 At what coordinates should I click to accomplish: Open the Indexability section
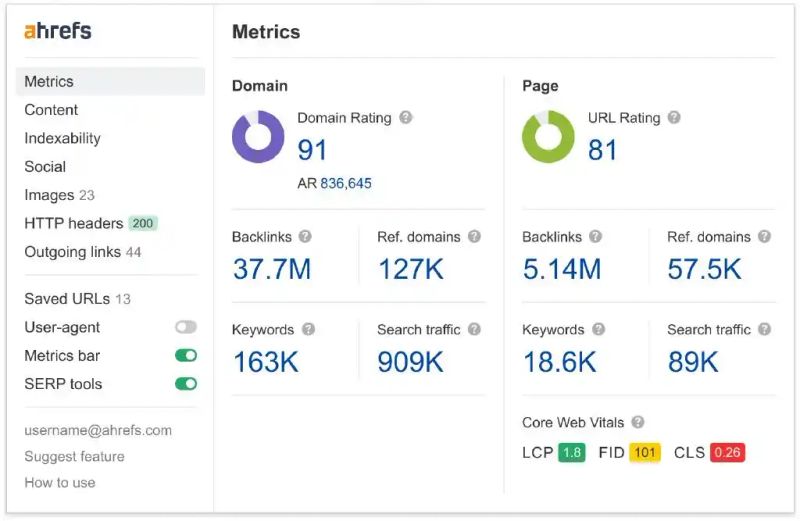(x=62, y=138)
